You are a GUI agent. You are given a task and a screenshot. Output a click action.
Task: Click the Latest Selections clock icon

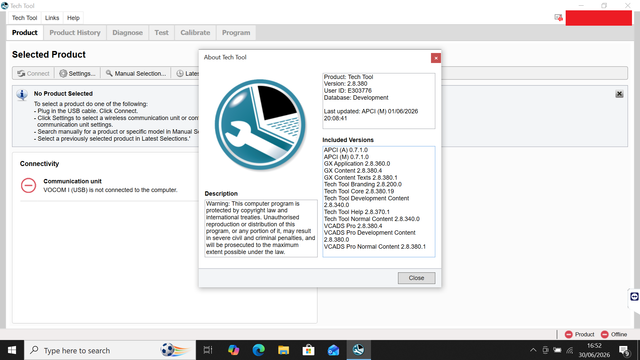tap(180, 73)
